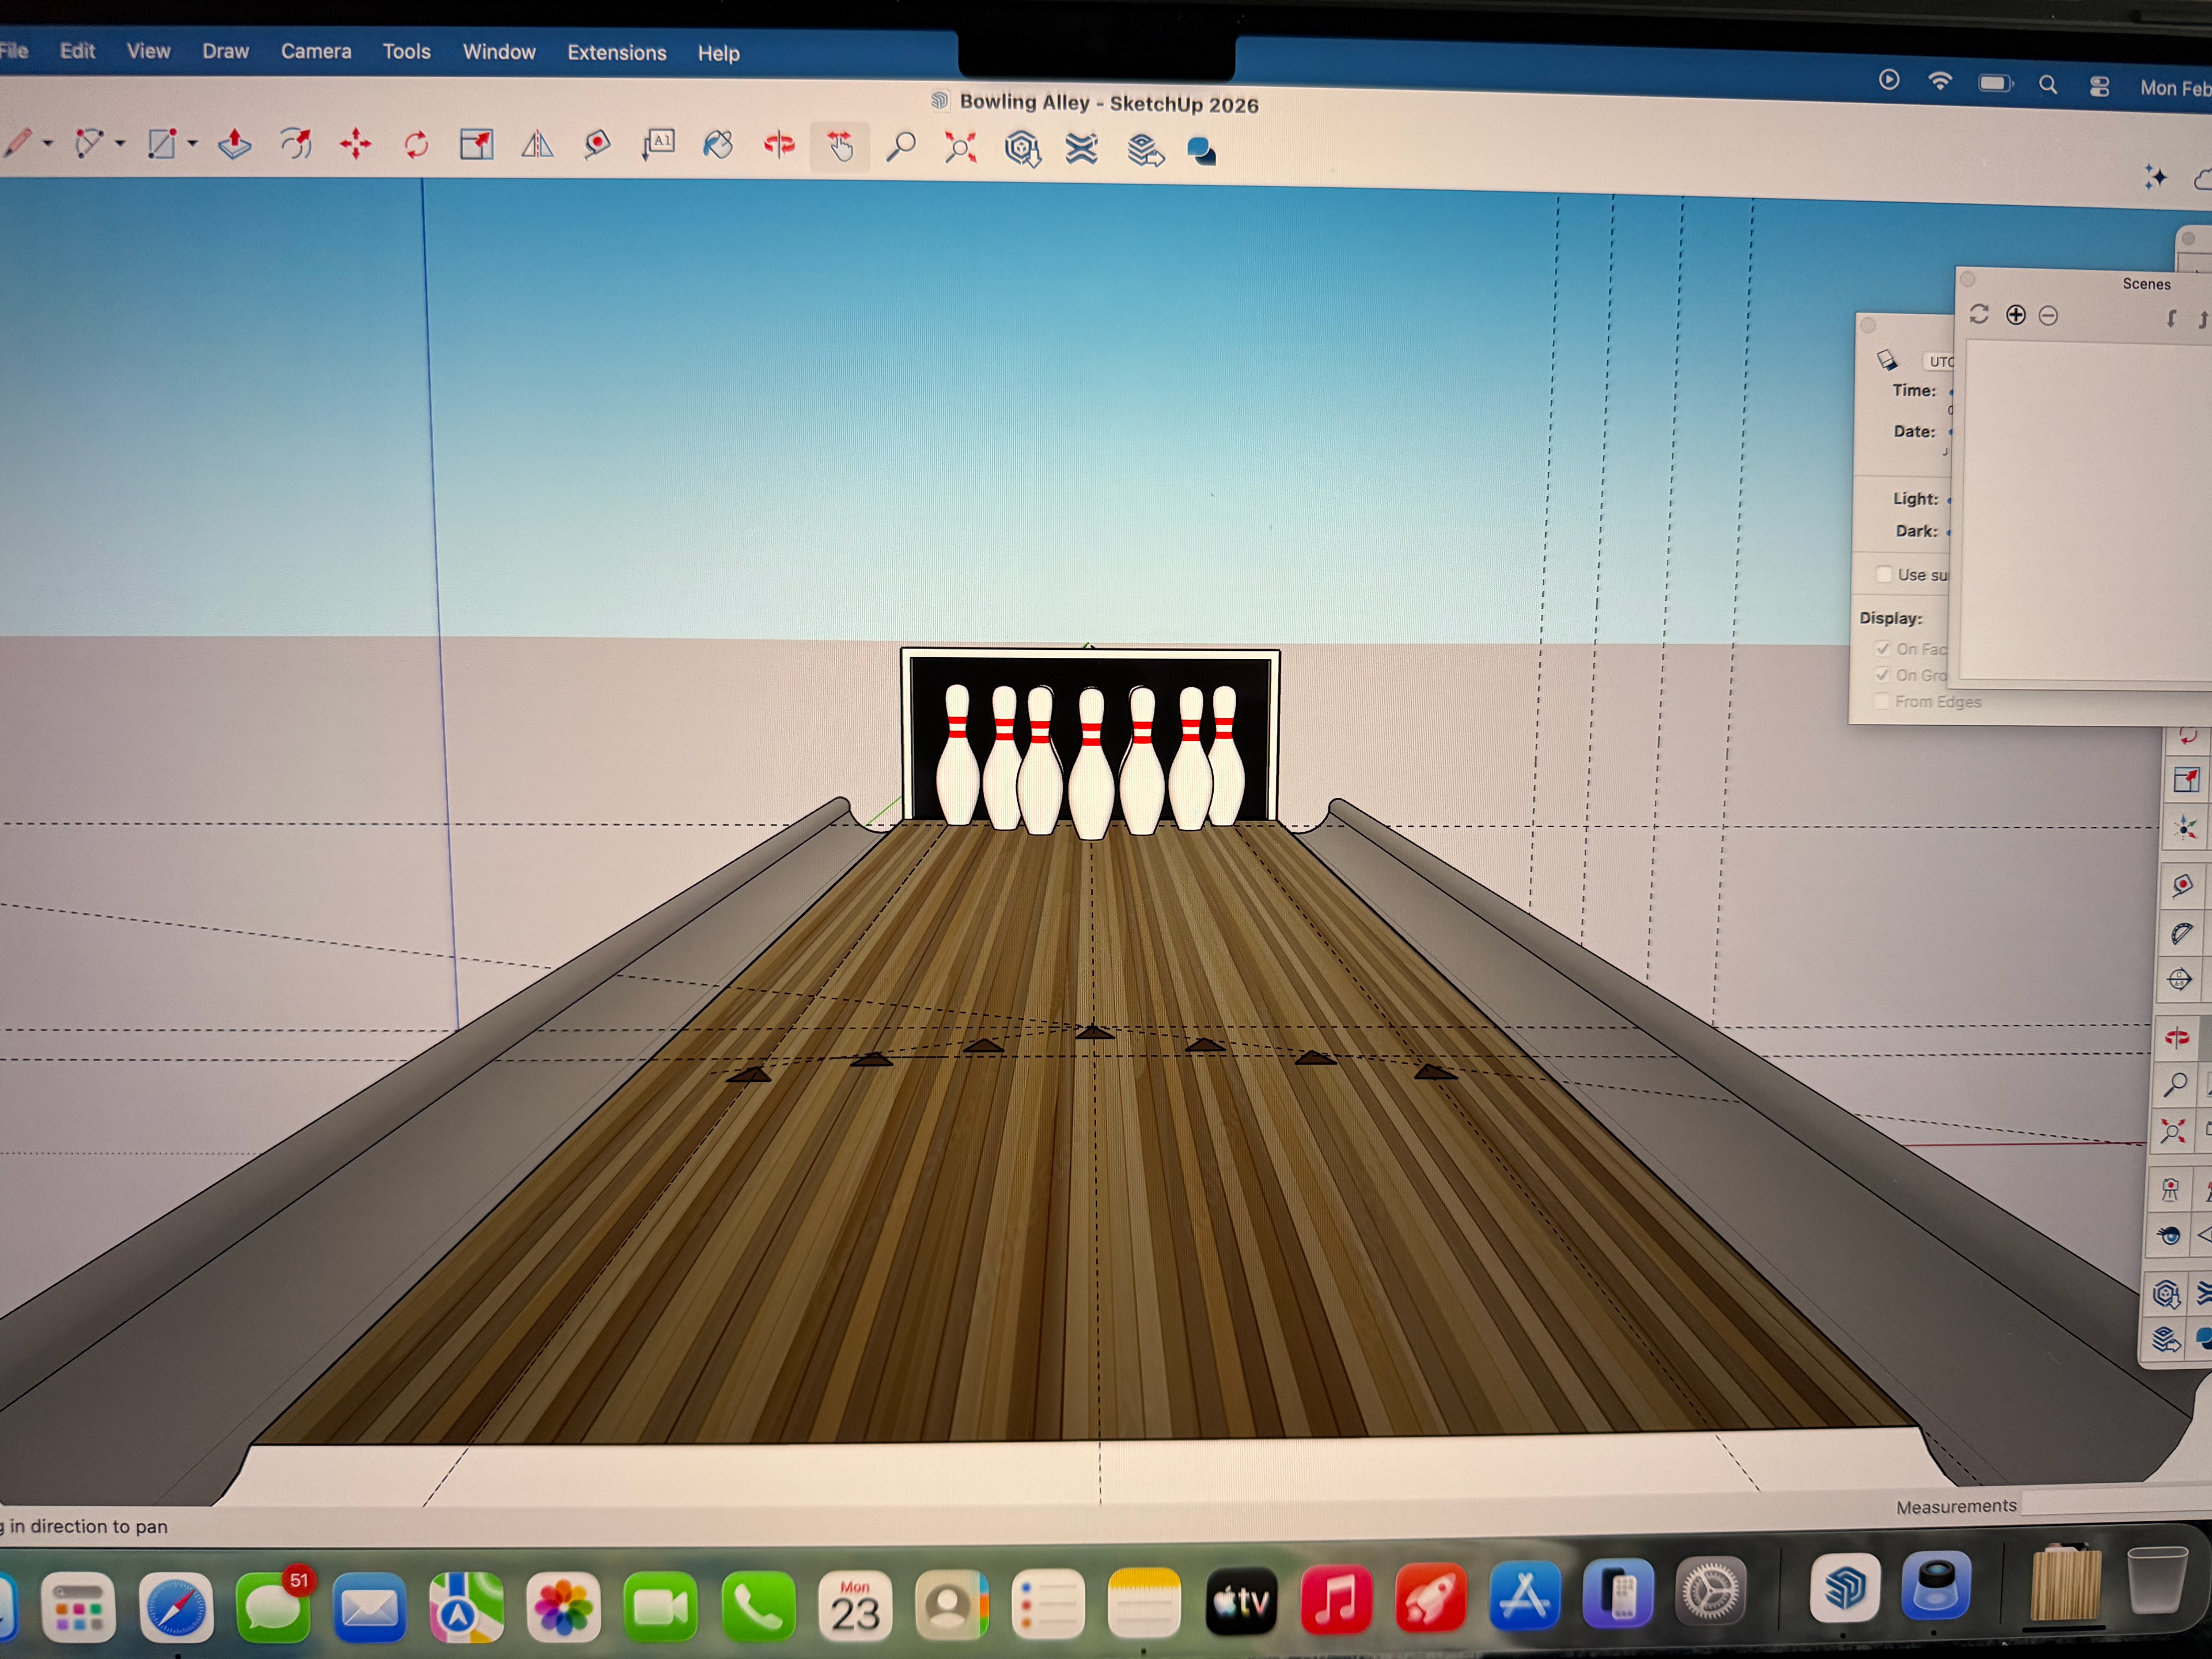Select the Follow Me tool
The width and height of the screenshot is (2212, 1659).
point(295,144)
